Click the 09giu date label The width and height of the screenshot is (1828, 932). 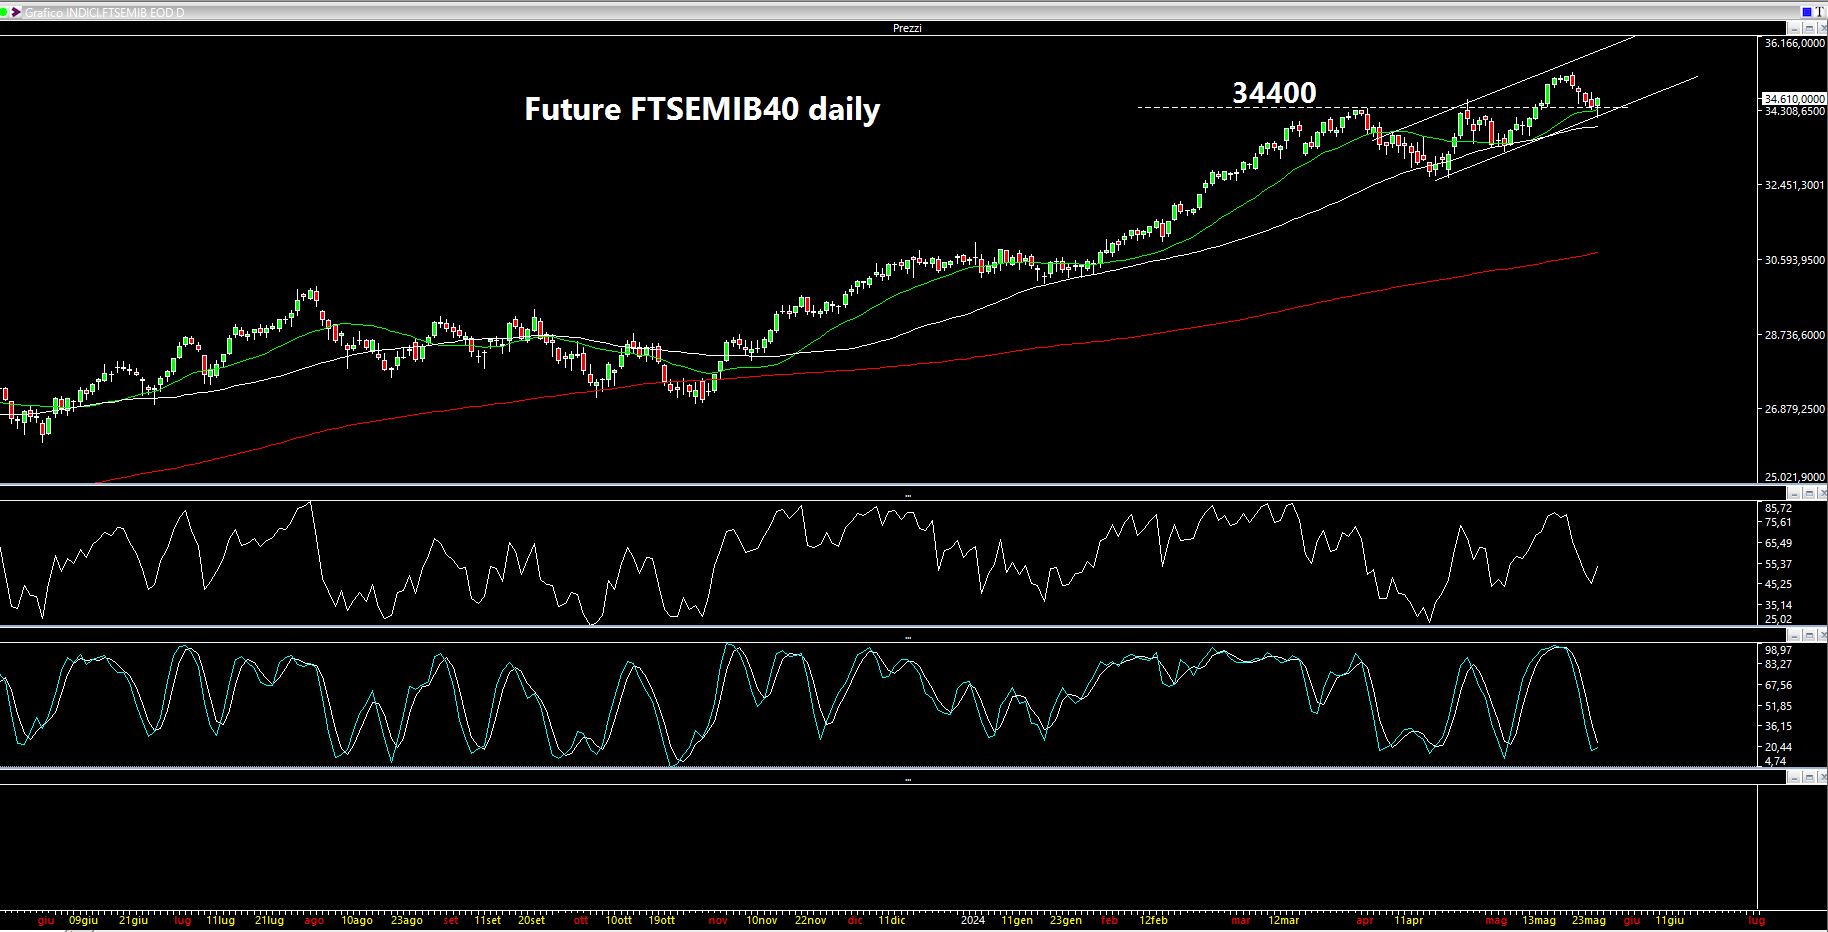[84, 920]
